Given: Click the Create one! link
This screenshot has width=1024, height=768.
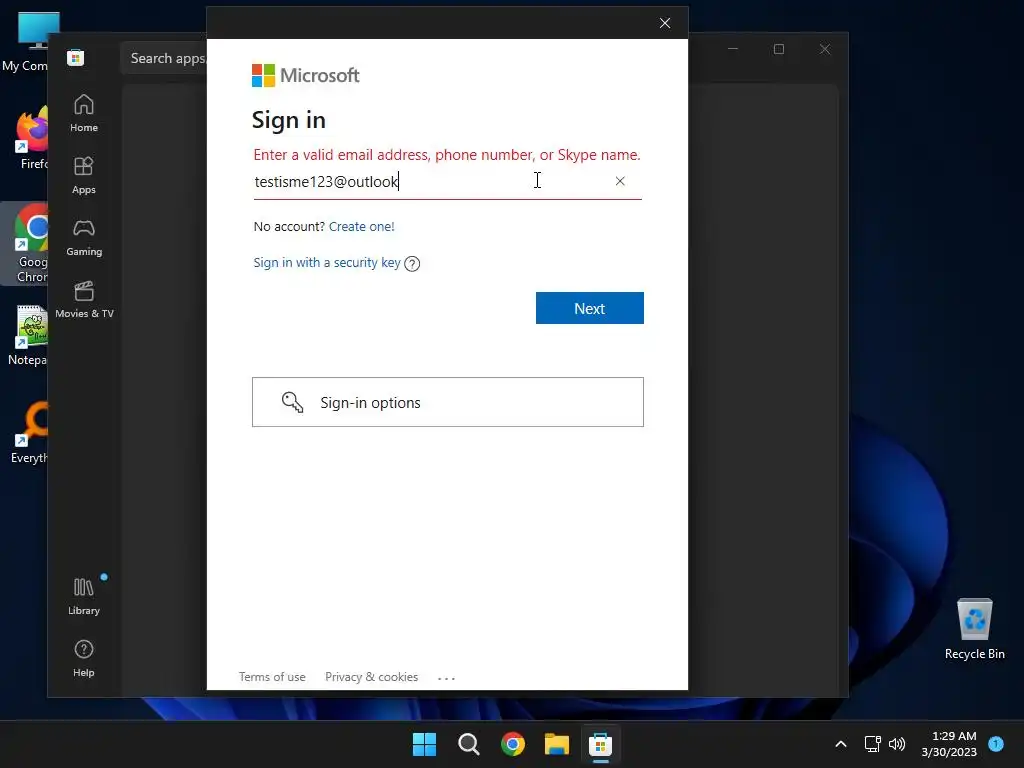Looking at the screenshot, I should (362, 227).
